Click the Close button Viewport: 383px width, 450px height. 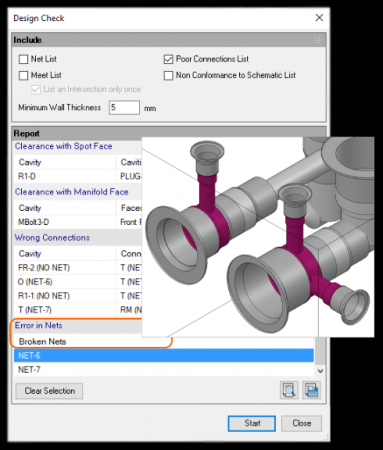point(302,423)
